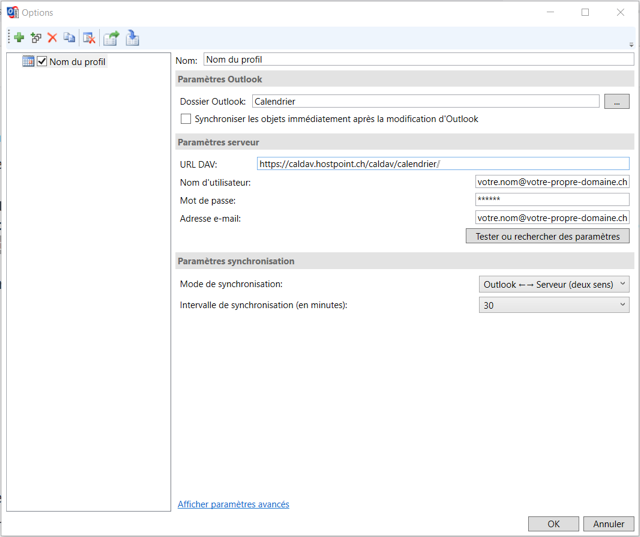Image resolution: width=640 pixels, height=537 pixels.
Task: Uncheck the Nom du profil profile checkbox
Action: click(42, 61)
